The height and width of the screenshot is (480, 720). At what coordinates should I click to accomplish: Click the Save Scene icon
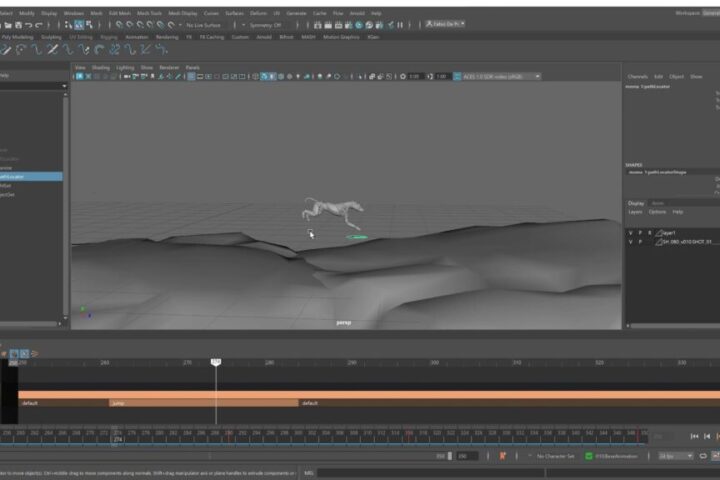point(18,25)
